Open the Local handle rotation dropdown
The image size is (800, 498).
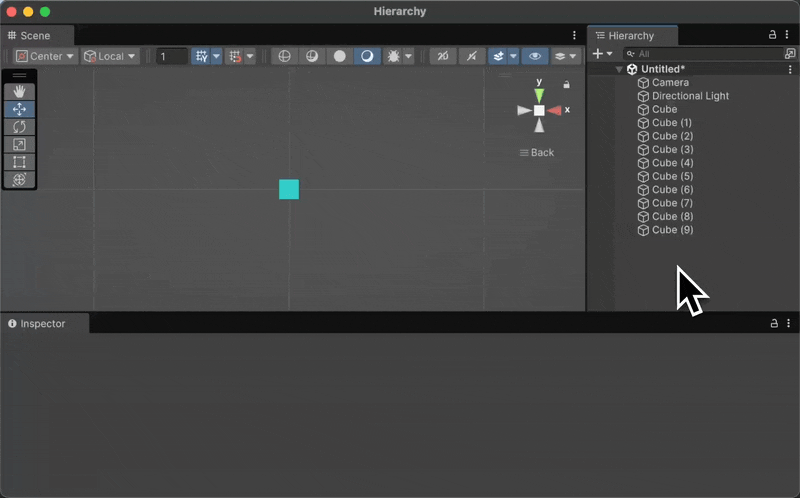click(x=110, y=56)
